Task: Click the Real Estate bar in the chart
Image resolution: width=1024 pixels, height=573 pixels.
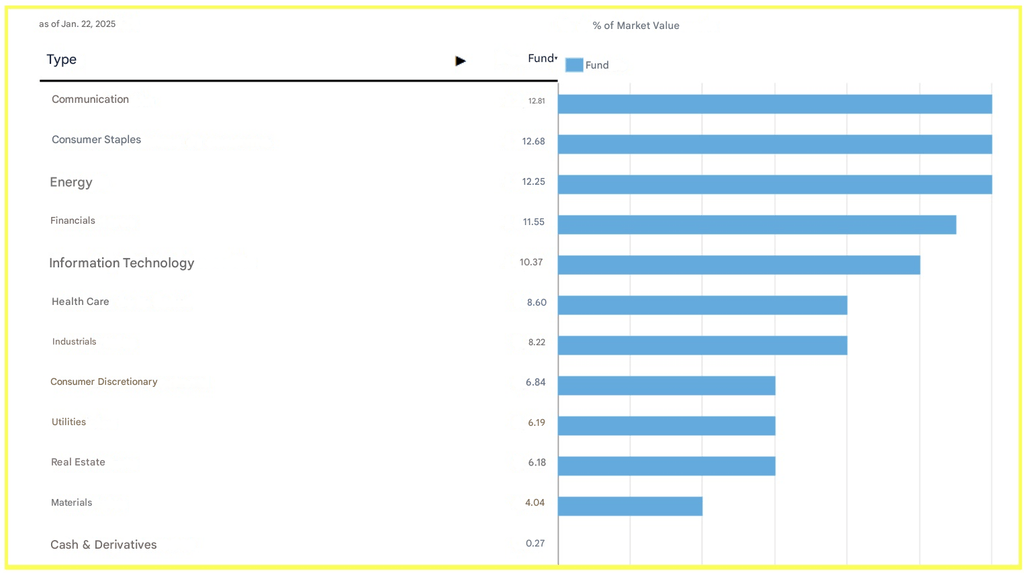Action: [x=666, y=466]
